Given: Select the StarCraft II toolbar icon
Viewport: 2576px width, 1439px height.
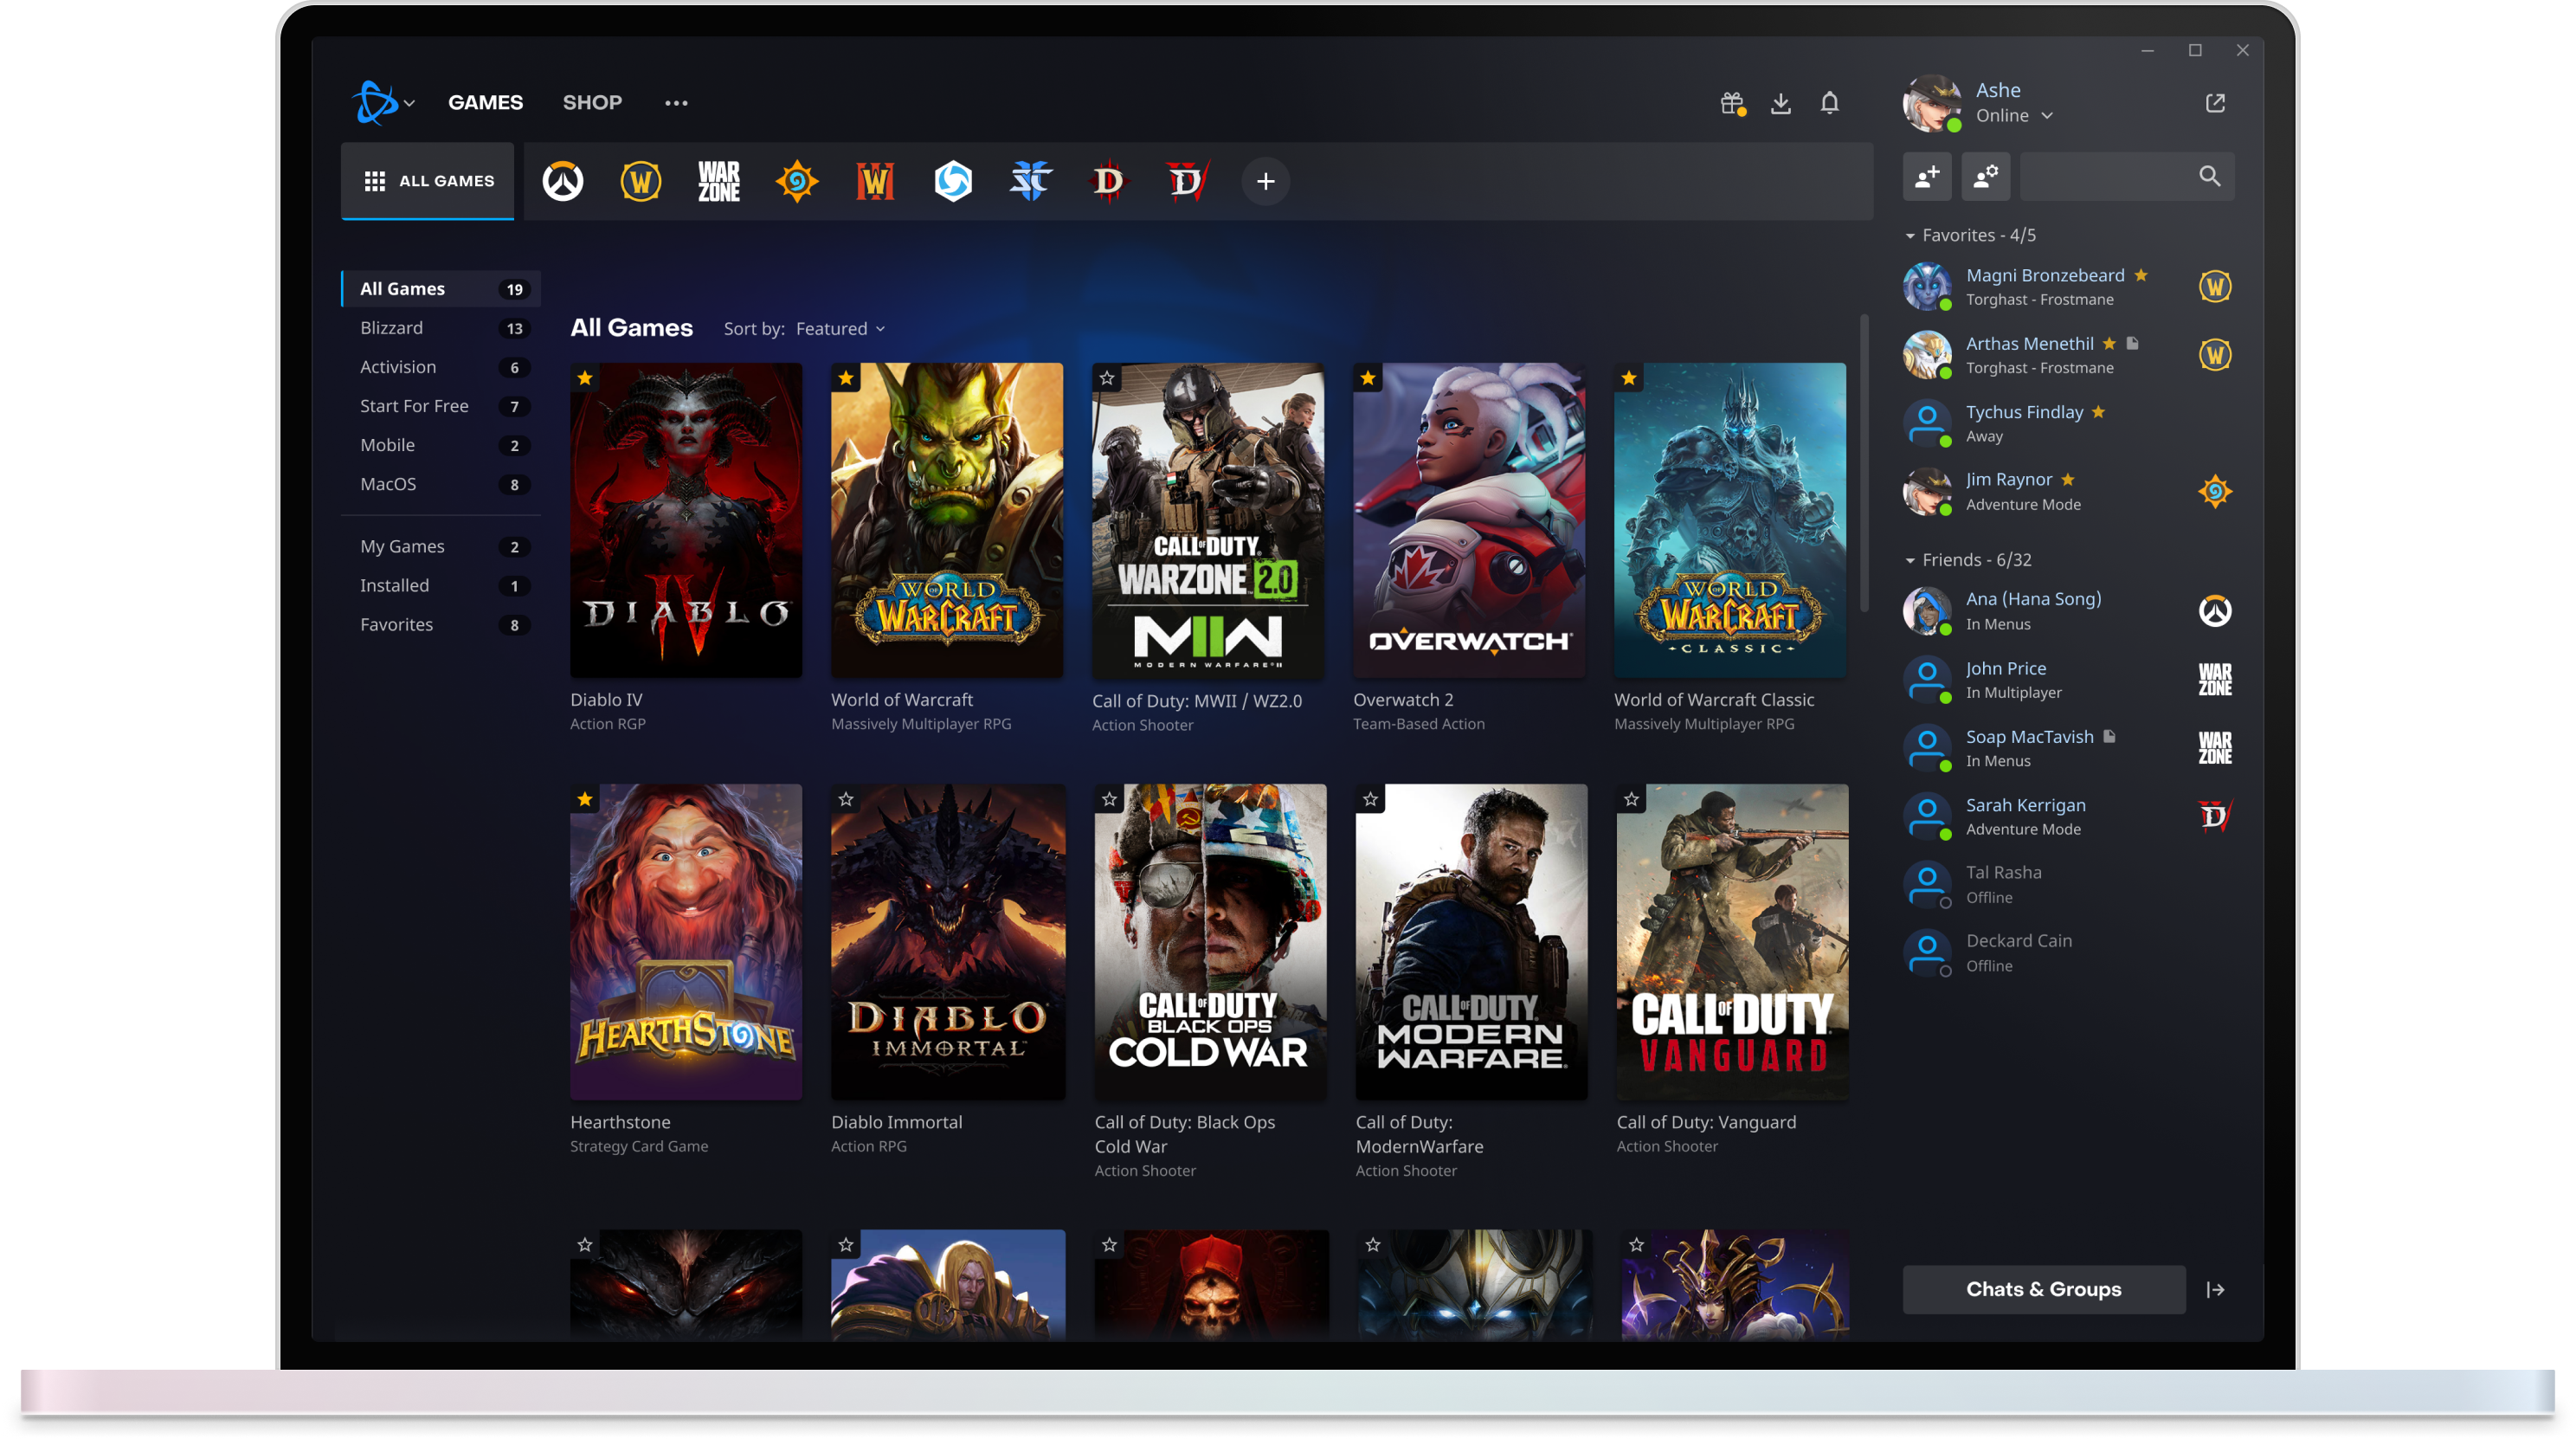Looking at the screenshot, I should 1030,181.
